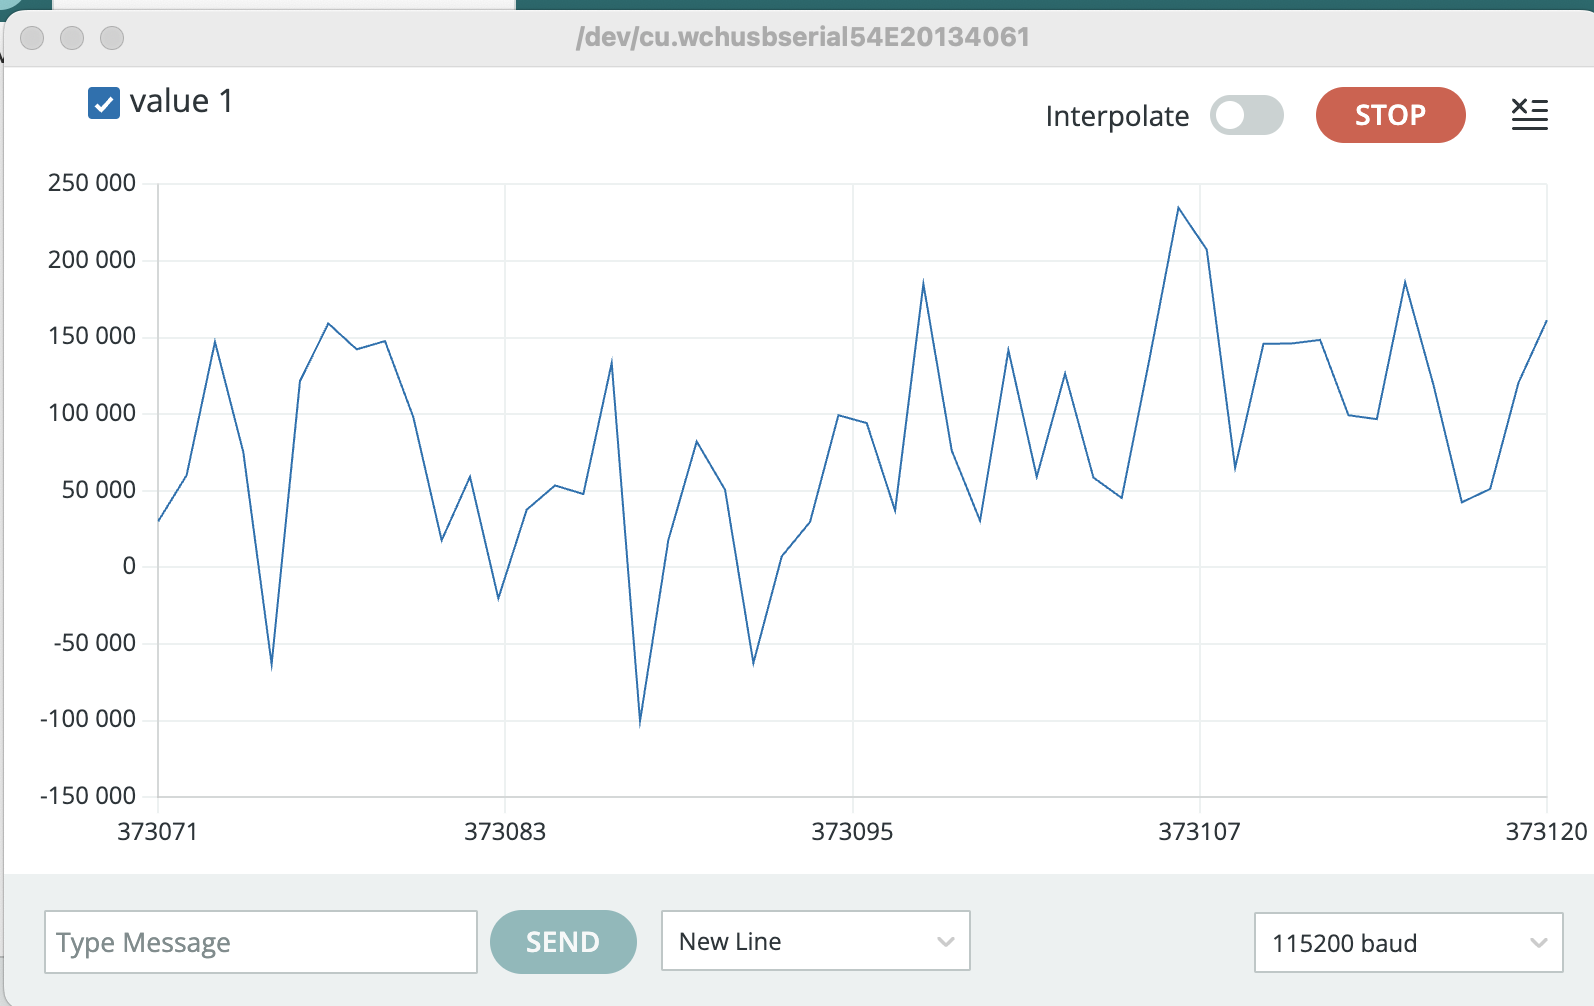Uncheck the value 1 series checkbox
Viewport: 1594px width, 1006px height.
(x=104, y=103)
